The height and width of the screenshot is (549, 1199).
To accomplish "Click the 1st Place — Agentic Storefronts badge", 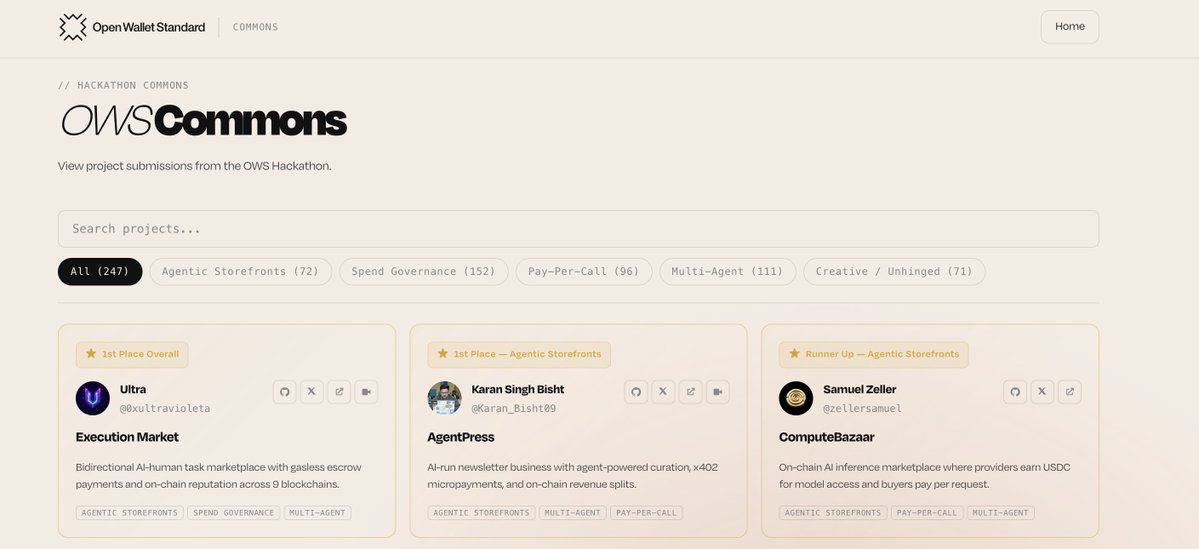I will (x=519, y=354).
